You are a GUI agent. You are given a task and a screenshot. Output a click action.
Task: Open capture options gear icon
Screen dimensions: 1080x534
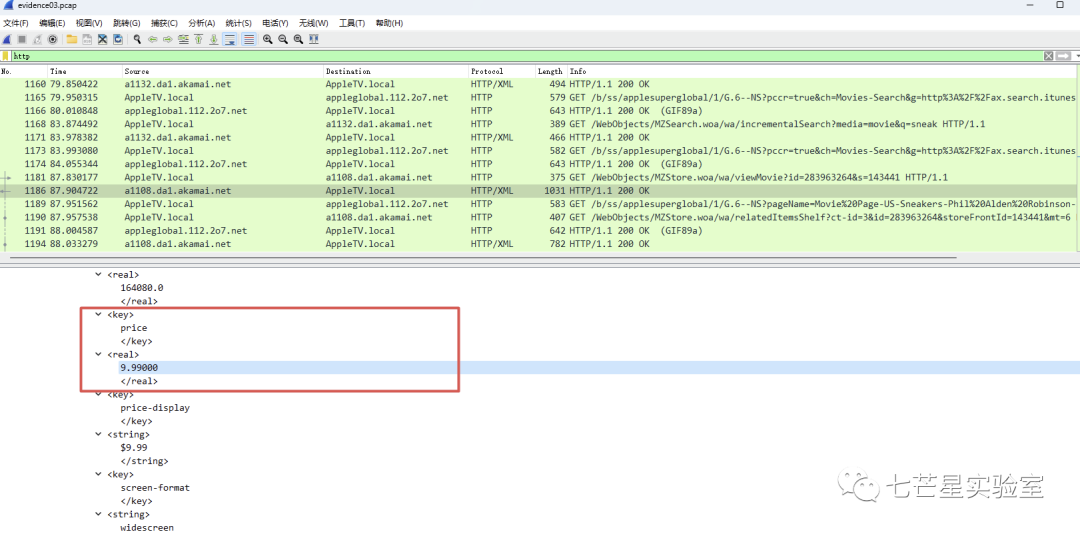[52, 39]
